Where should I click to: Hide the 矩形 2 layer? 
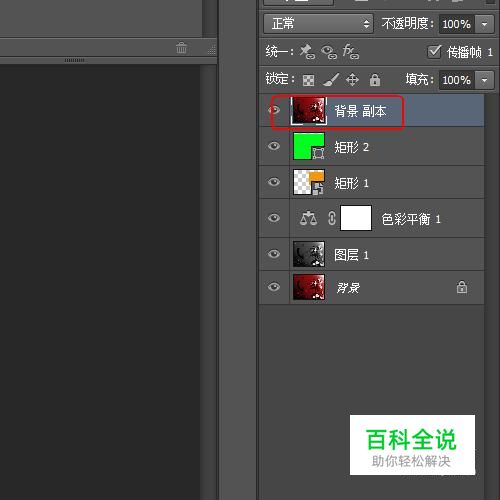tap(274, 146)
